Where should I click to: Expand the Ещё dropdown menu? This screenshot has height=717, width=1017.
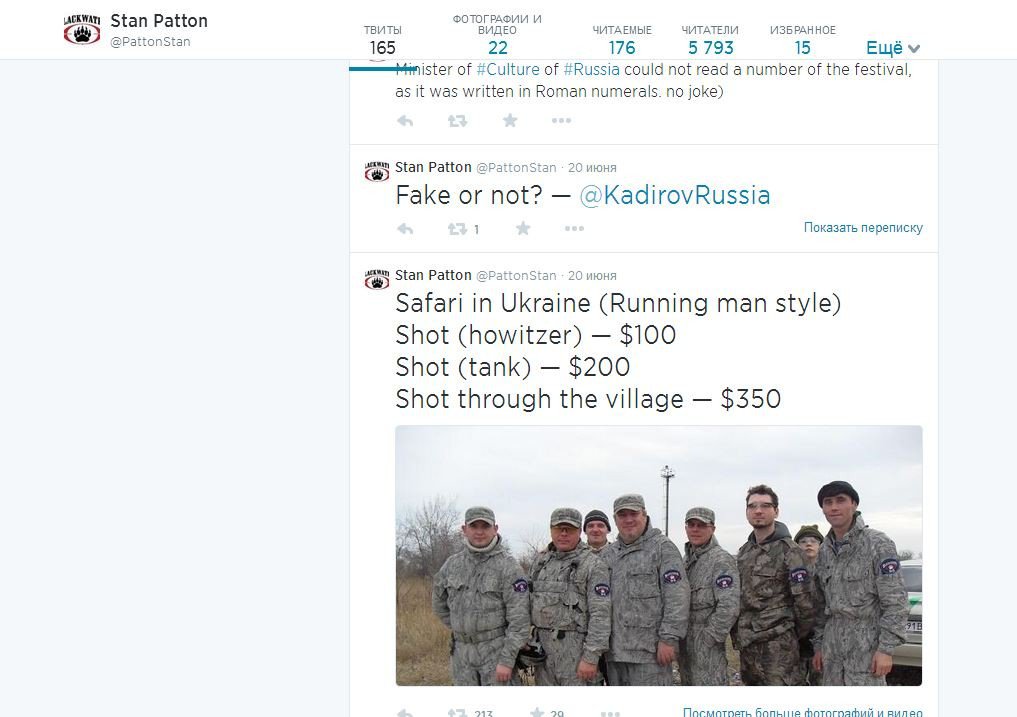click(x=892, y=48)
